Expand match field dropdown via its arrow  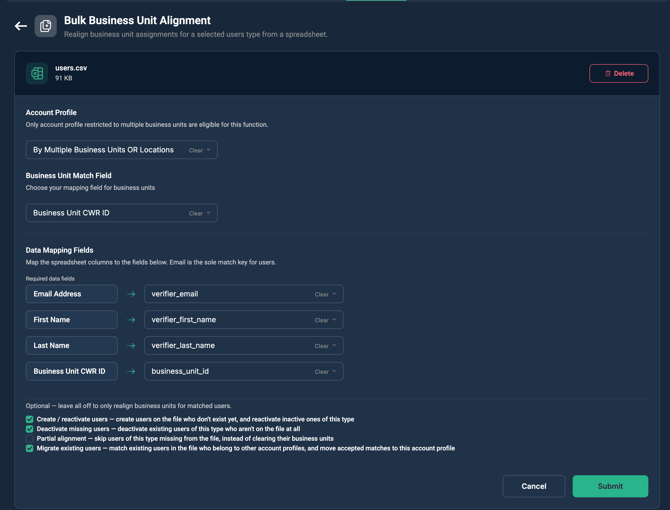[x=209, y=213]
